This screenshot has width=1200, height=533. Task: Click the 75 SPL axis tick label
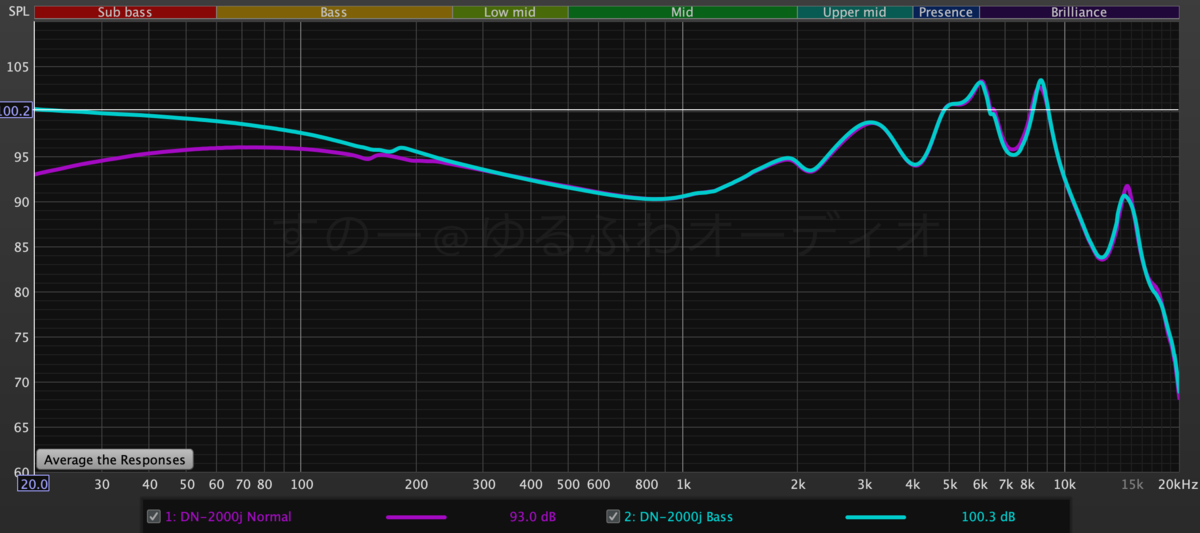coord(23,337)
